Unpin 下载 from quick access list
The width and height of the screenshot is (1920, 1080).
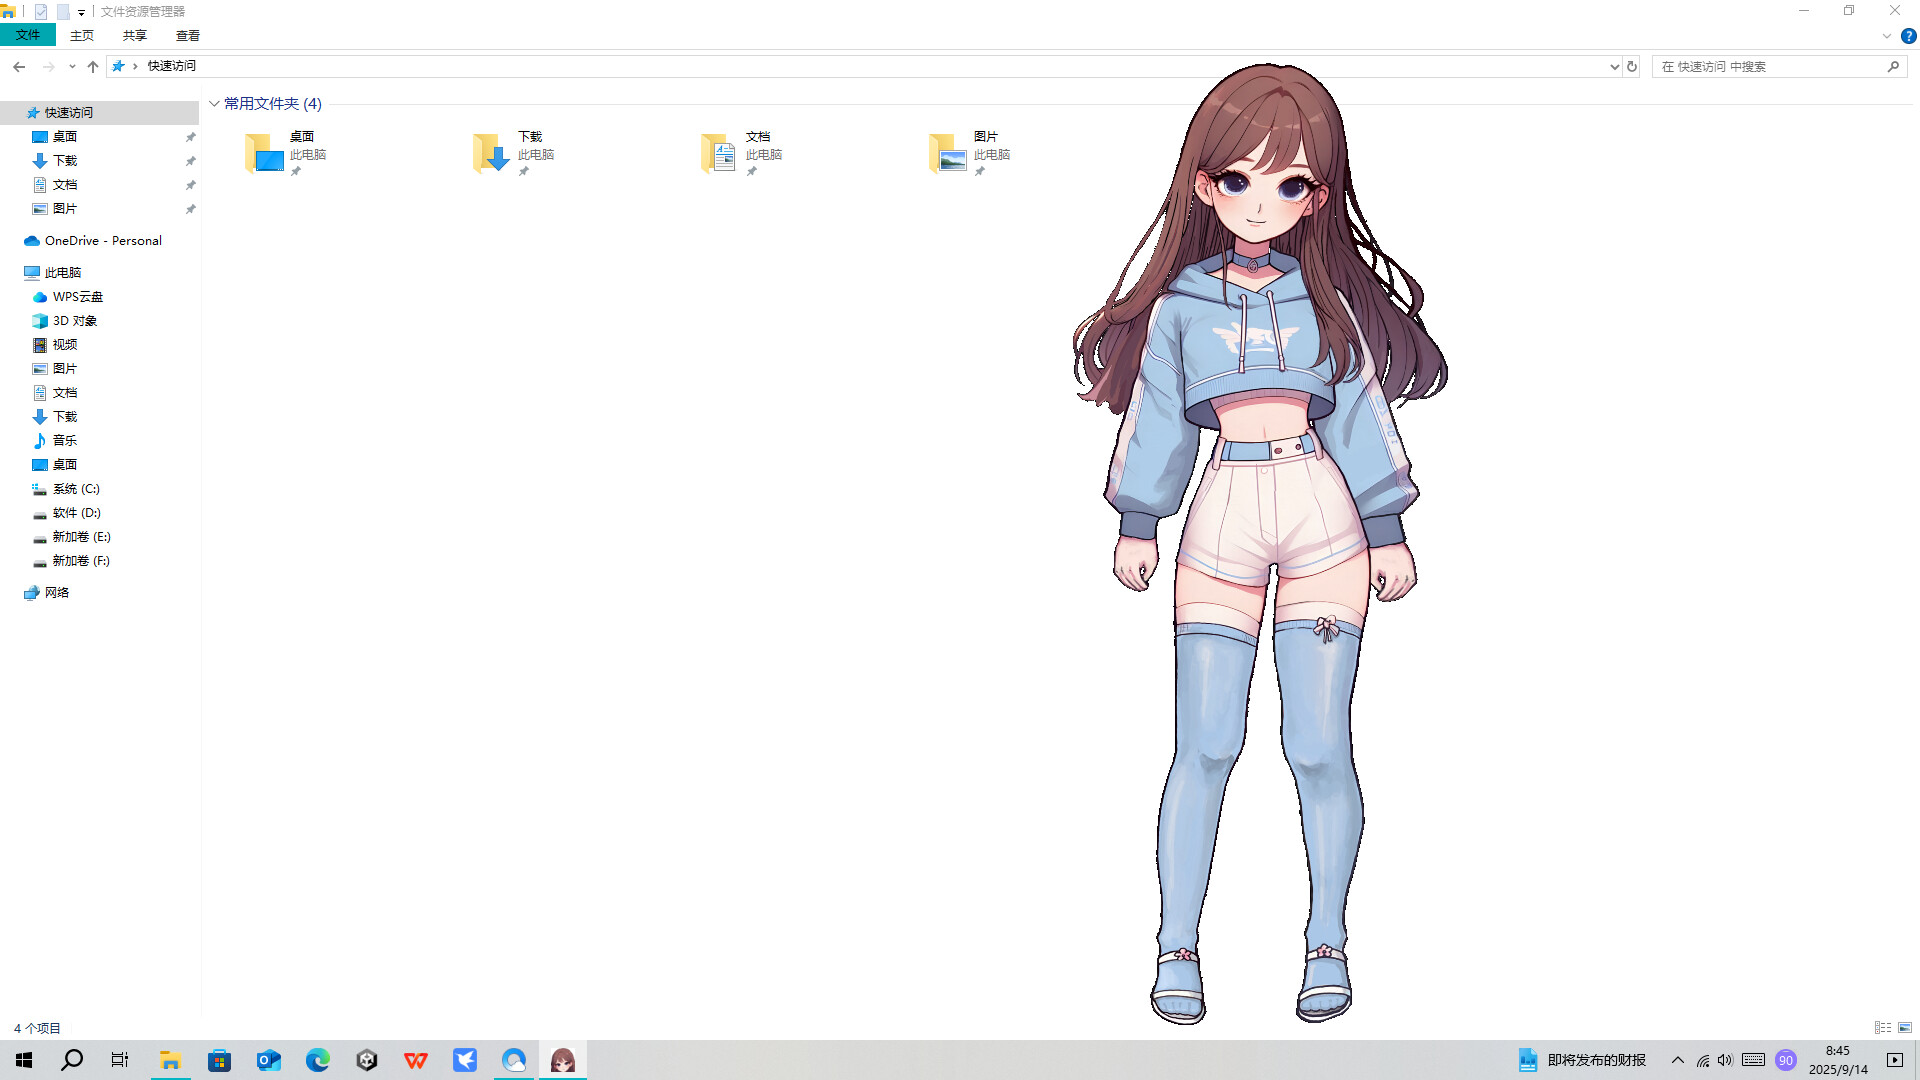click(x=190, y=160)
